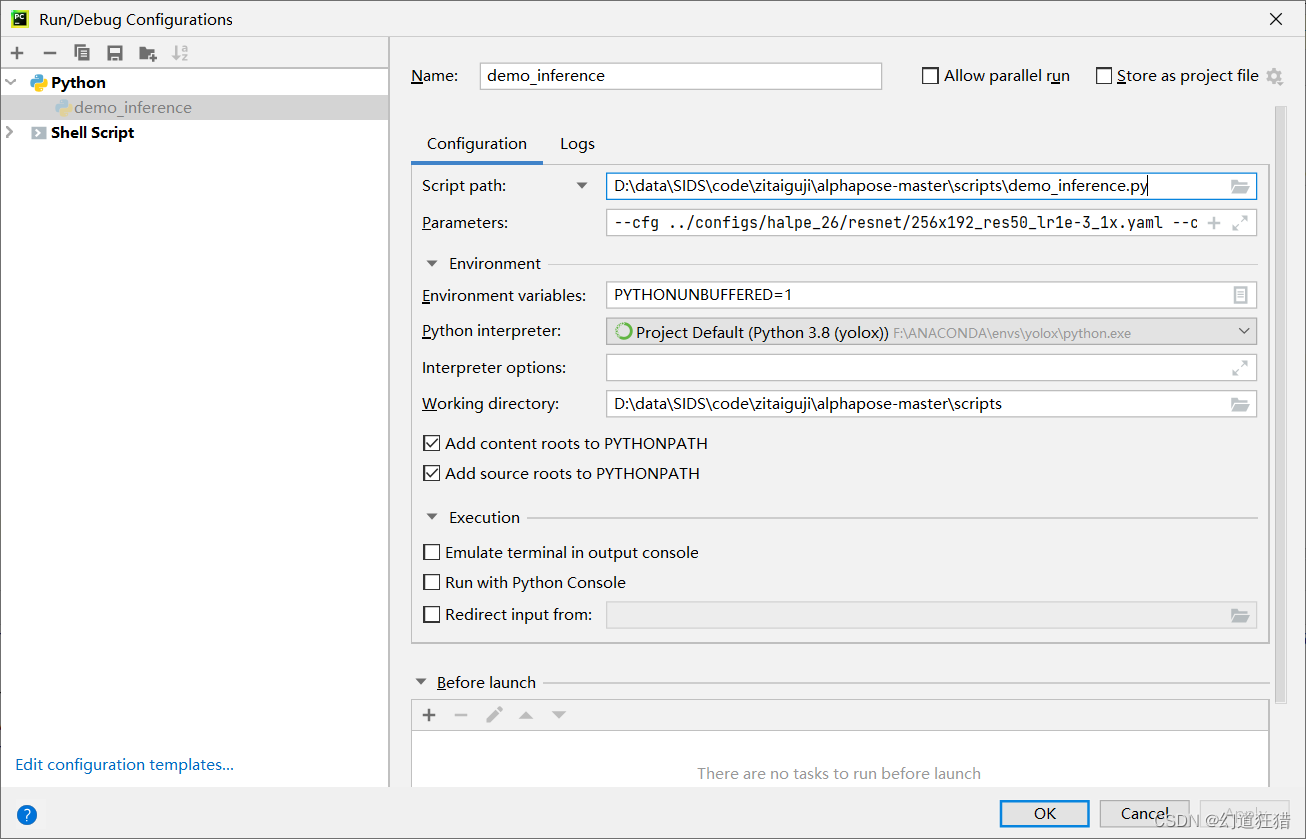Viewport: 1306px width, 839px height.
Task: Uncheck Add source roots to PYTHONPATH
Action: [x=431, y=473]
